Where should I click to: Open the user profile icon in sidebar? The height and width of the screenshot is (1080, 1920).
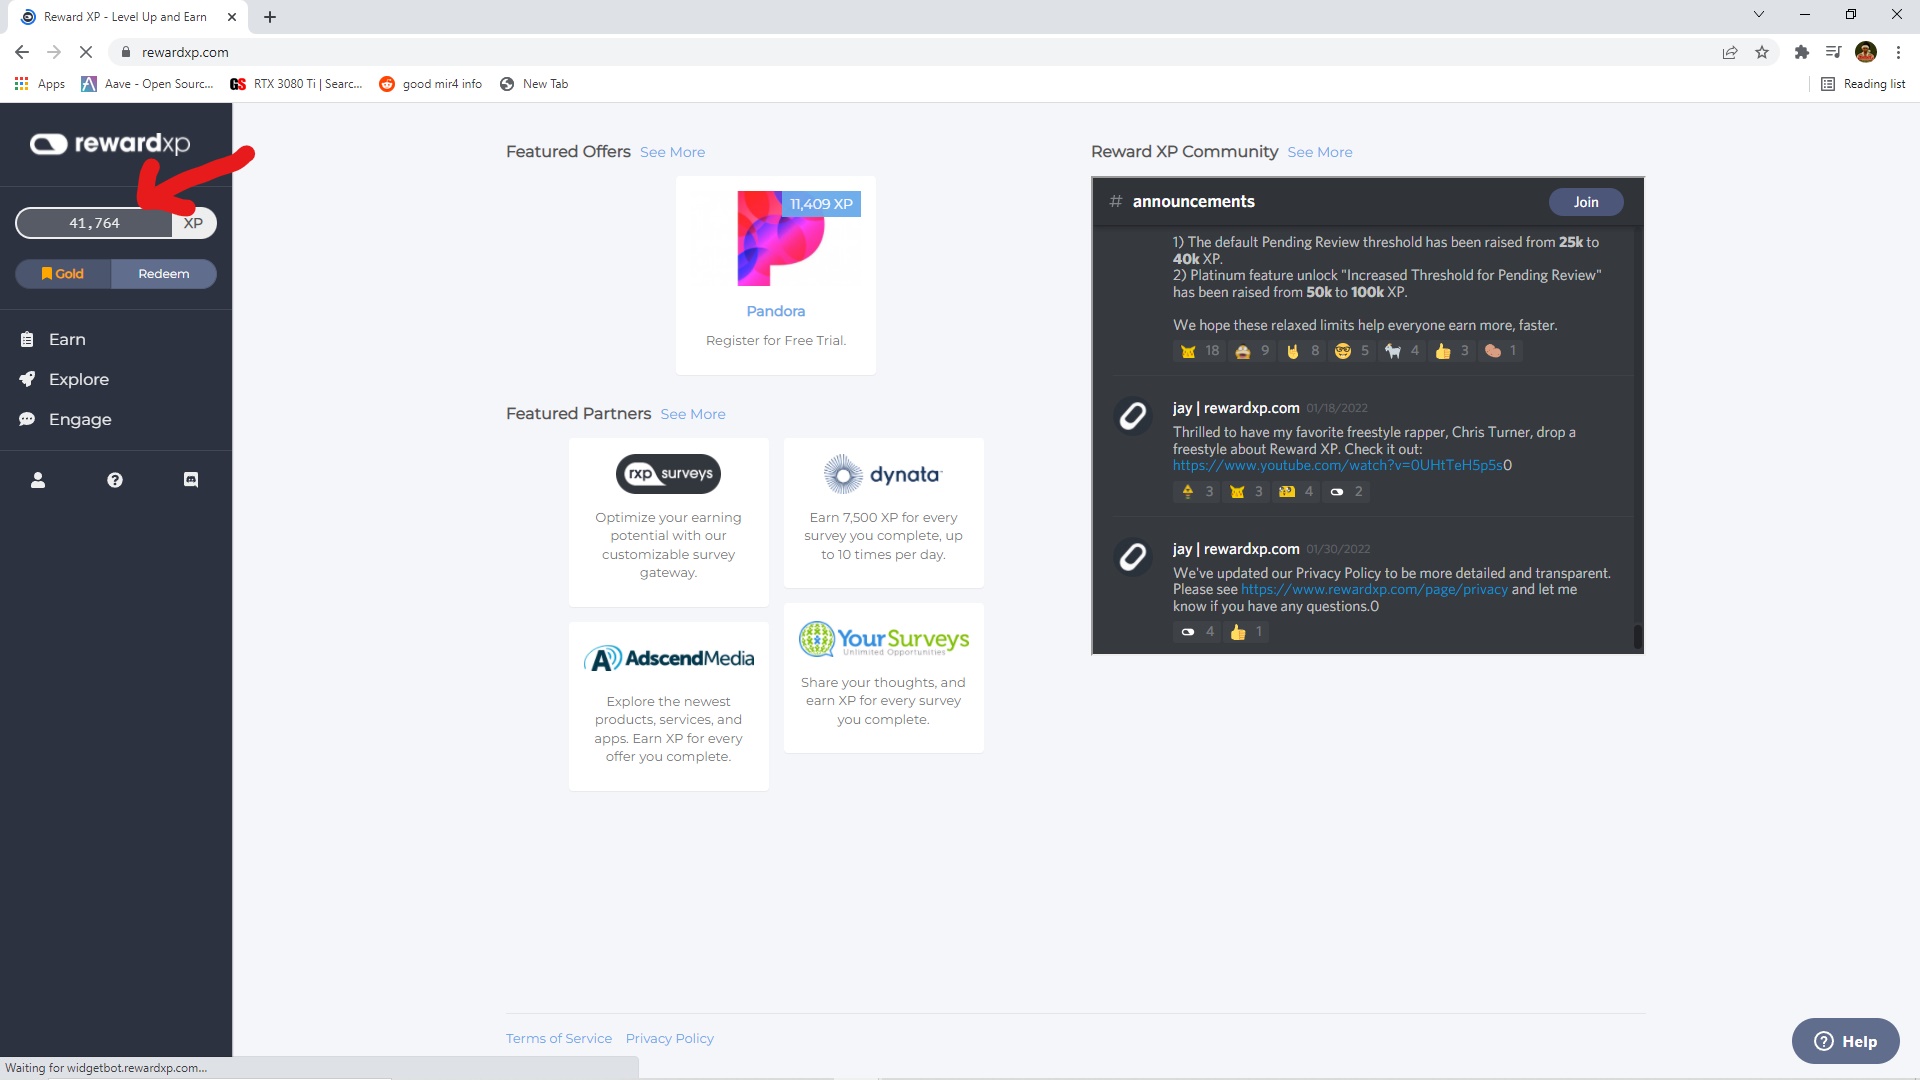click(x=38, y=480)
